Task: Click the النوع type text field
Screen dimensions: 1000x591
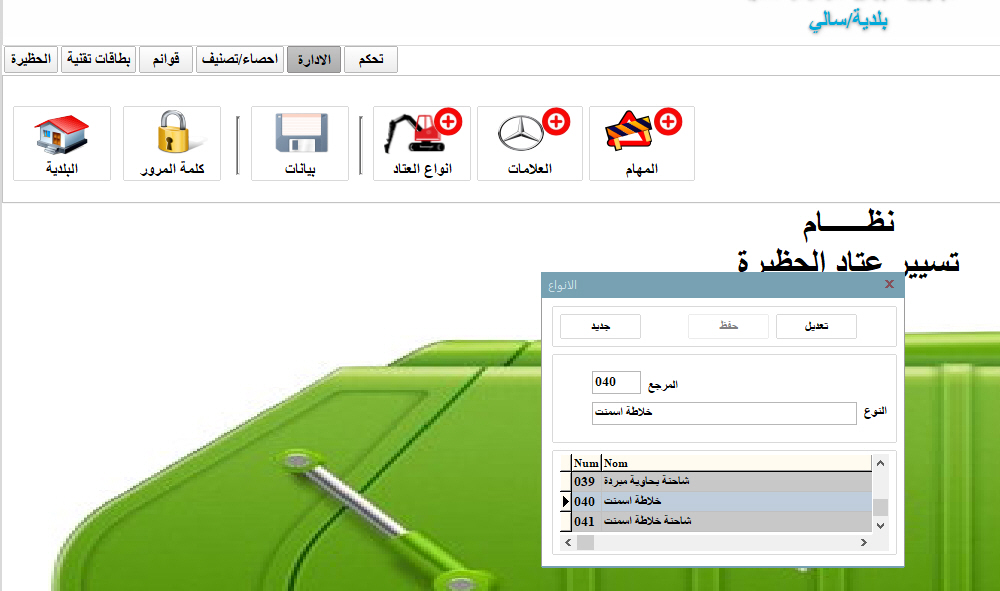Action: tap(723, 413)
